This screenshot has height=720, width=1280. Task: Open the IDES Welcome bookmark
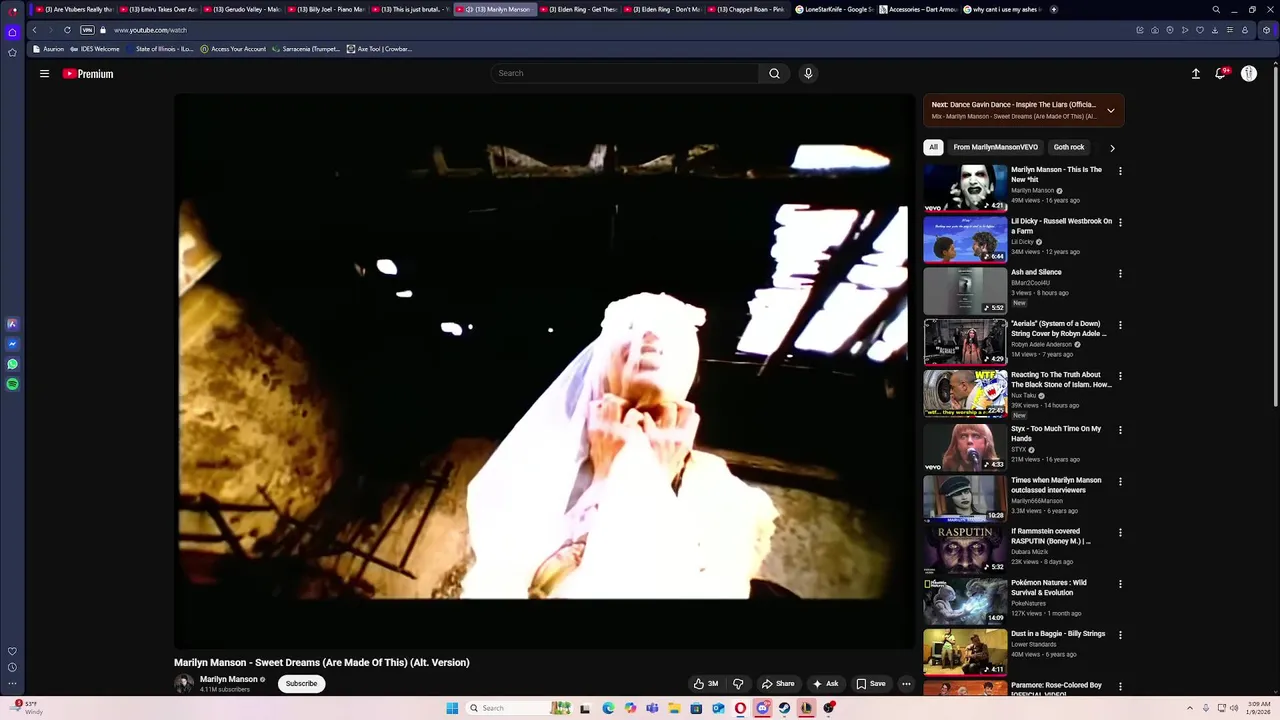(x=94, y=49)
